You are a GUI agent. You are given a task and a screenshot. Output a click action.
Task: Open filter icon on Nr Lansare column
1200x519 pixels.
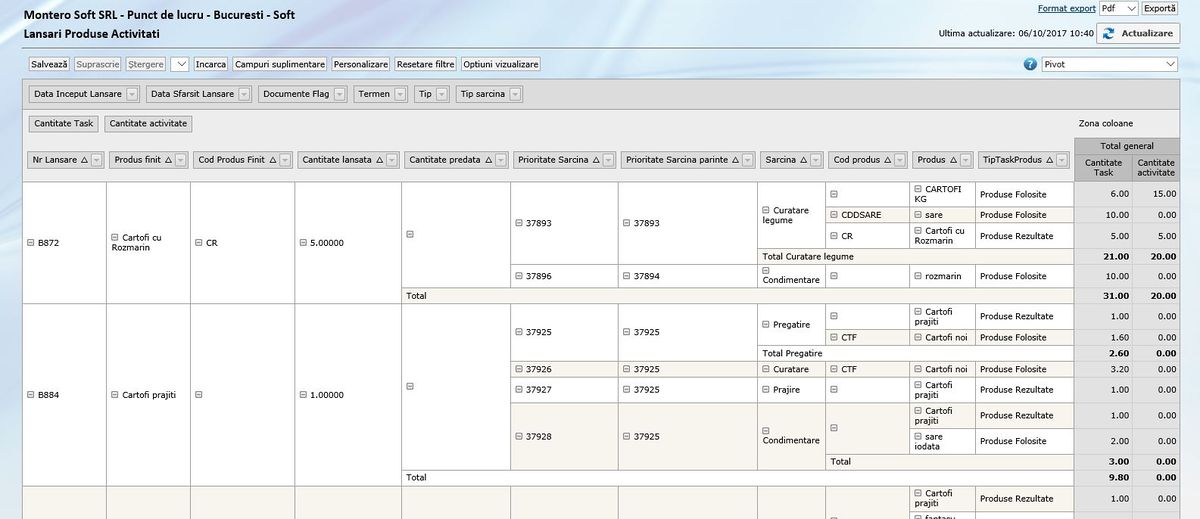[97, 160]
